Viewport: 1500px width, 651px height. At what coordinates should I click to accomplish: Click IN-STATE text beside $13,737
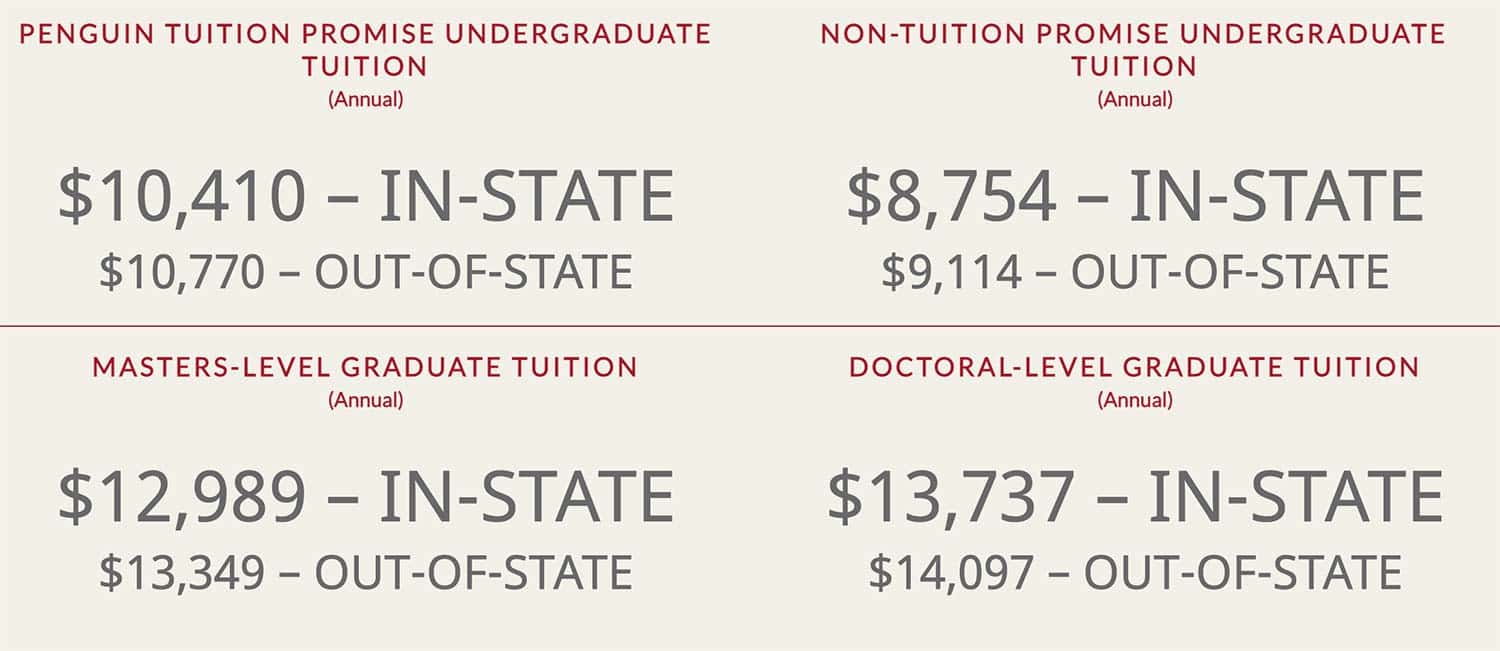coord(1295,497)
